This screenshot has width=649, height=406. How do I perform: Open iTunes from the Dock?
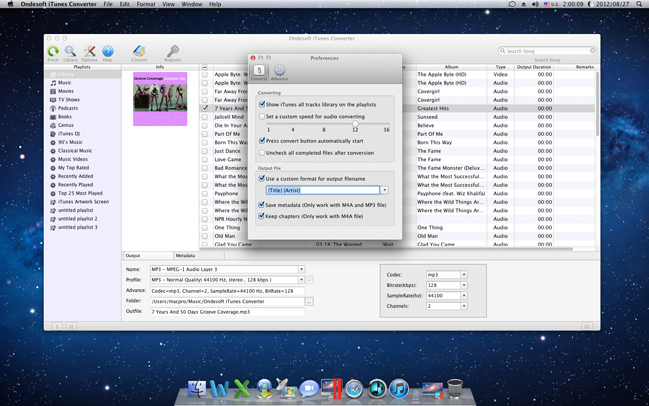399,389
